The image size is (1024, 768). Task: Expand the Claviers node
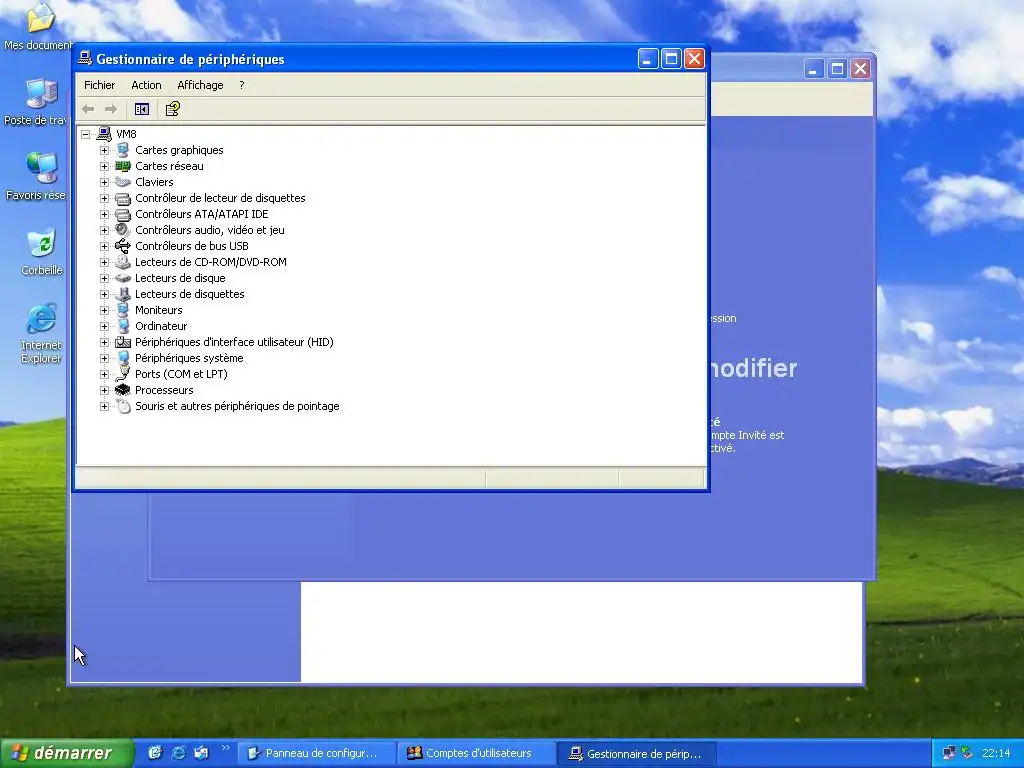(104, 182)
